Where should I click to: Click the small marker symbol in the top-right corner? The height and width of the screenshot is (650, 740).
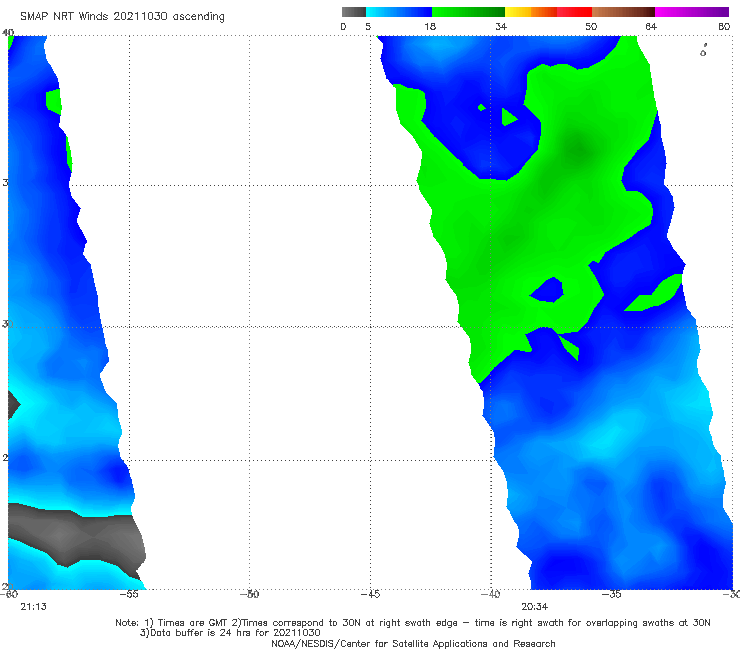[703, 50]
